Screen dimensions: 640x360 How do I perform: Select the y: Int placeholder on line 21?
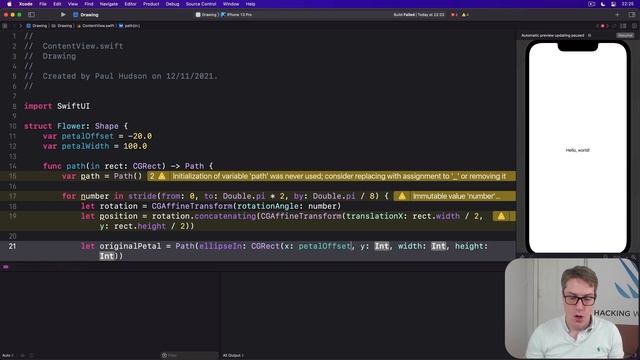pyautogui.click(x=382, y=246)
